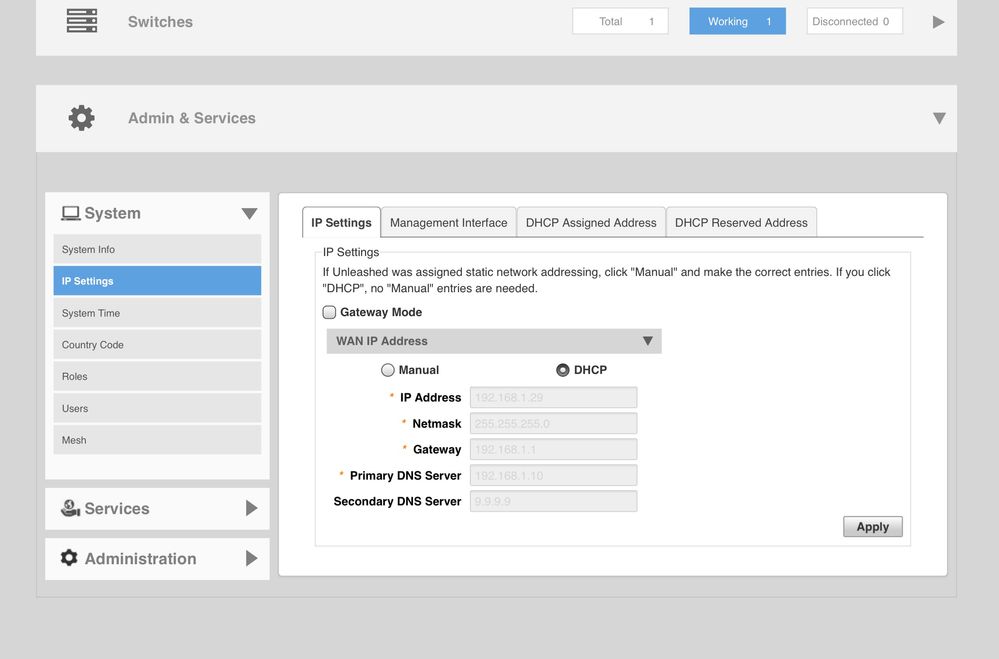The height and width of the screenshot is (659, 999).
Task: Enable the Gateway Mode checkbox
Action: (330, 312)
